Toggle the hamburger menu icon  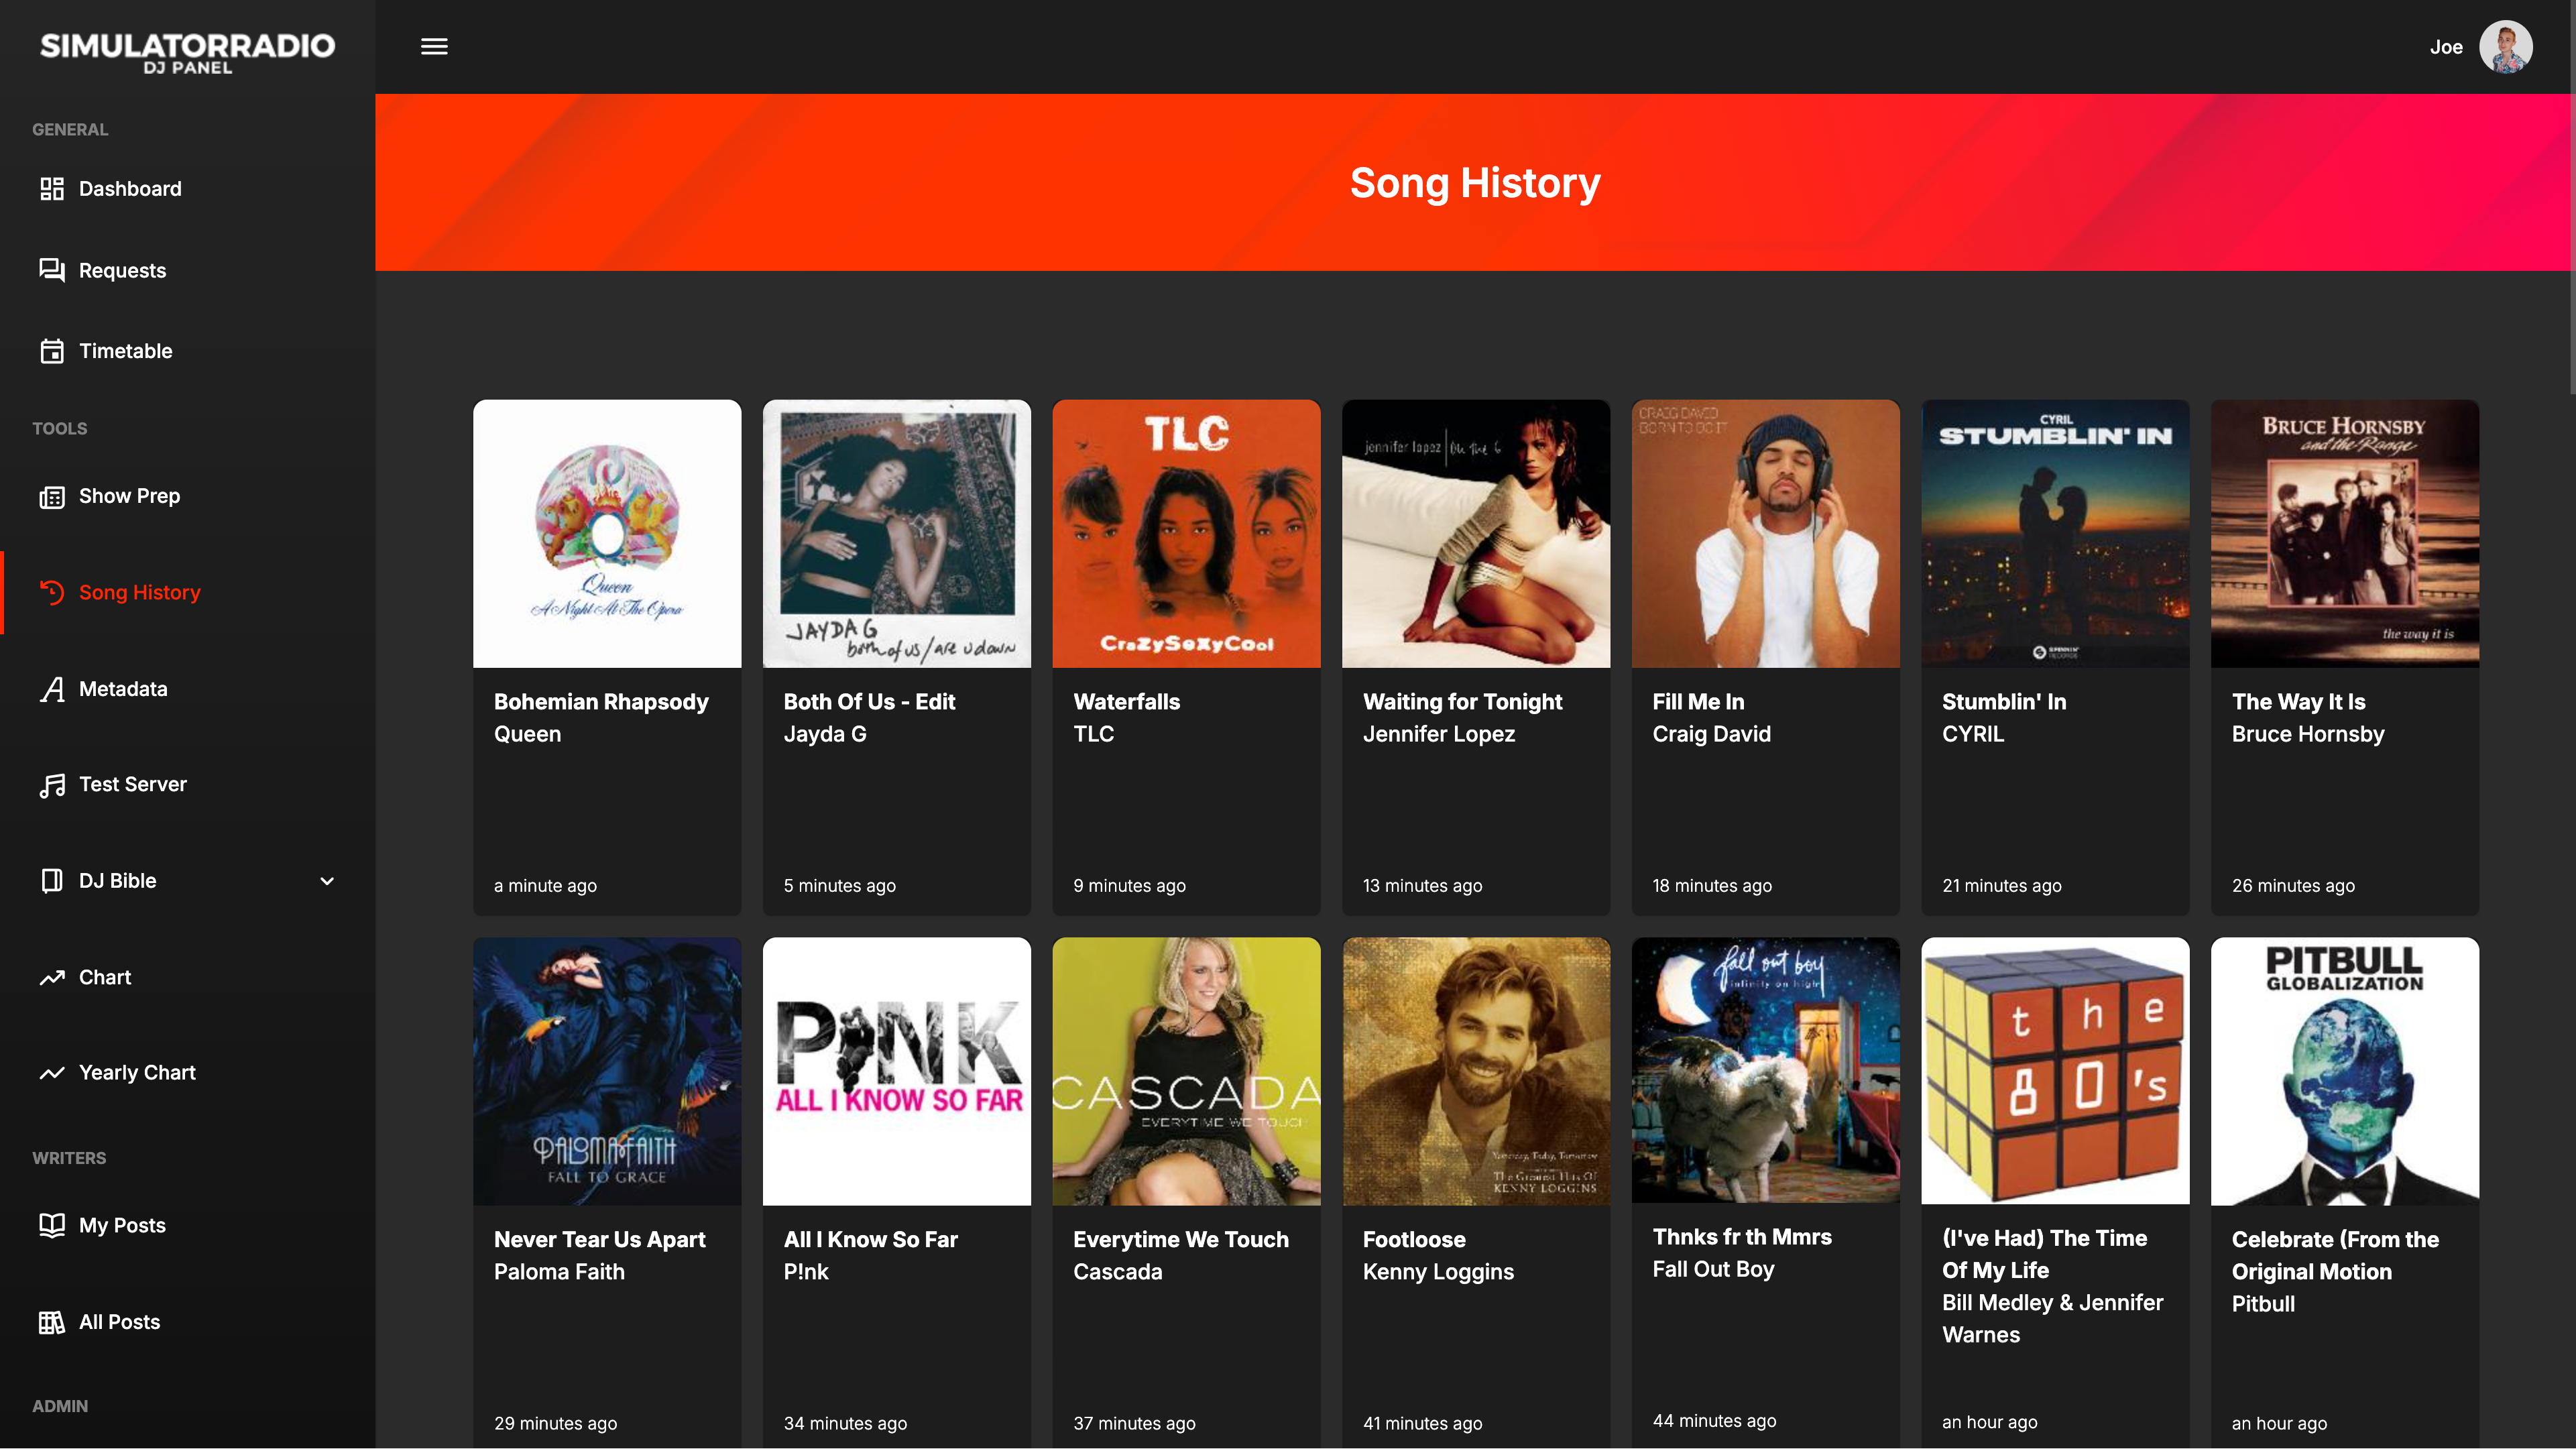tap(434, 47)
